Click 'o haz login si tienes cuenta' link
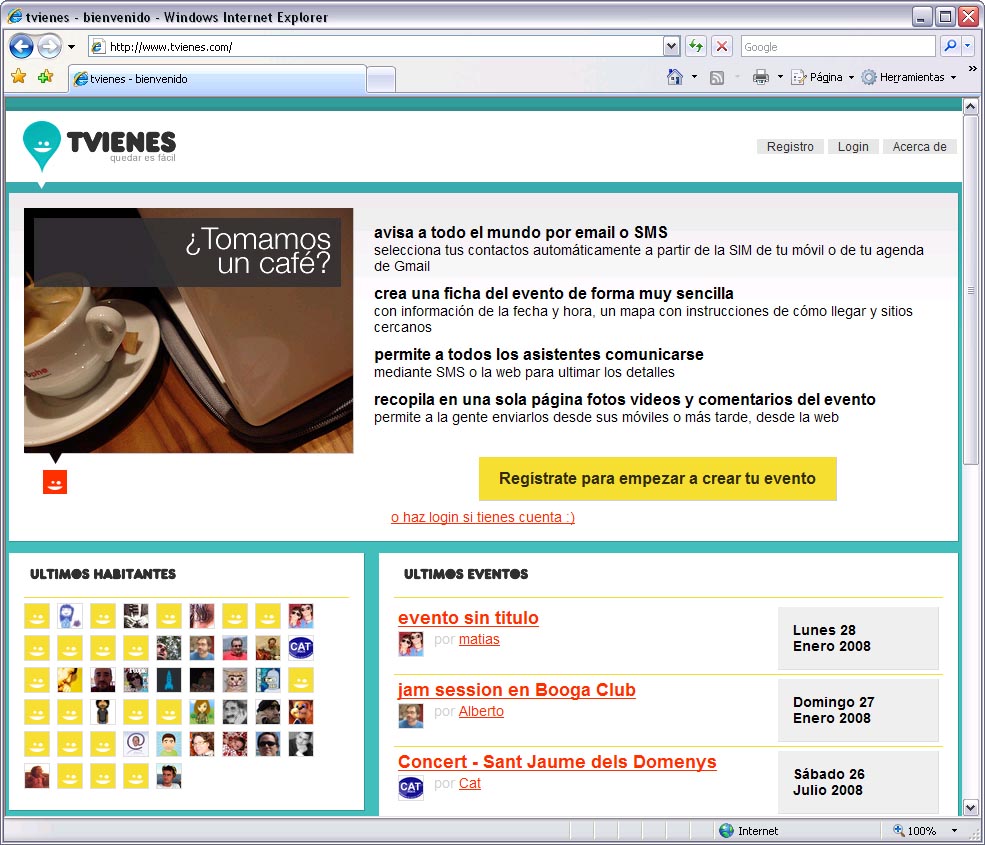Viewport: 985px width, 845px height. (x=482, y=517)
